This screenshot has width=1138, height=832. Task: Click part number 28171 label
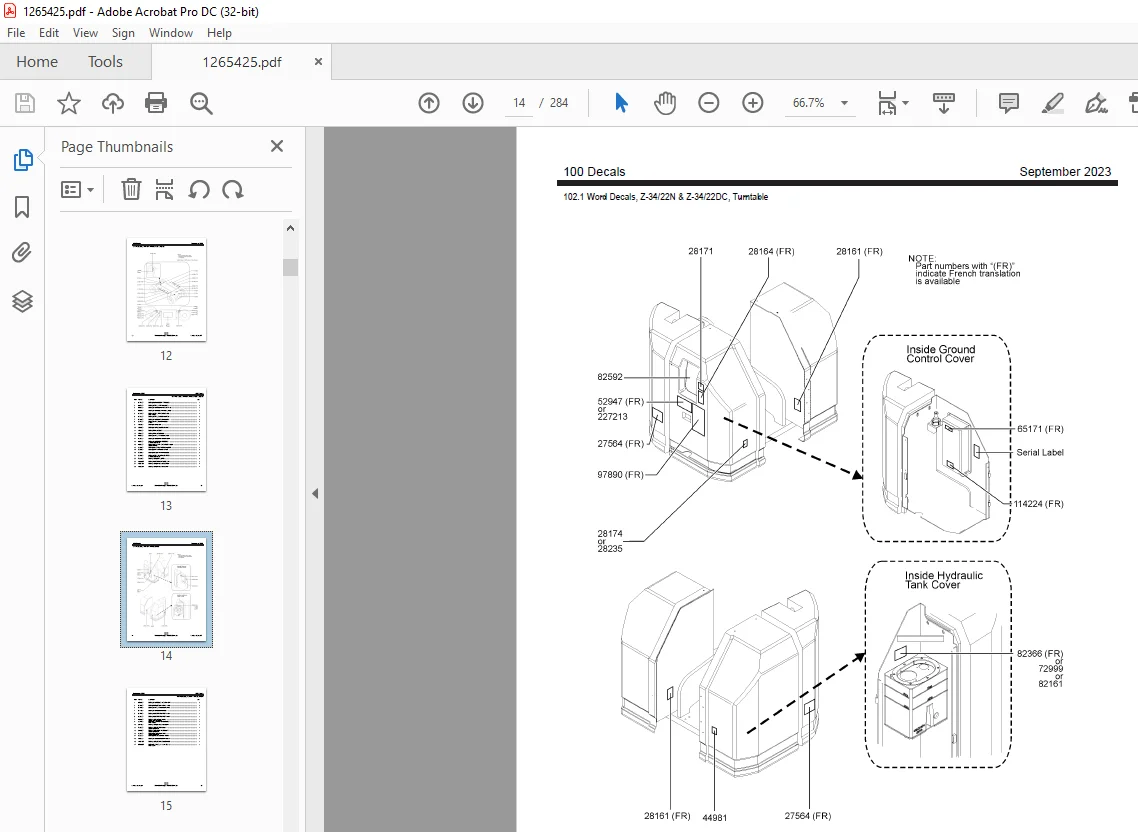click(x=700, y=251)
